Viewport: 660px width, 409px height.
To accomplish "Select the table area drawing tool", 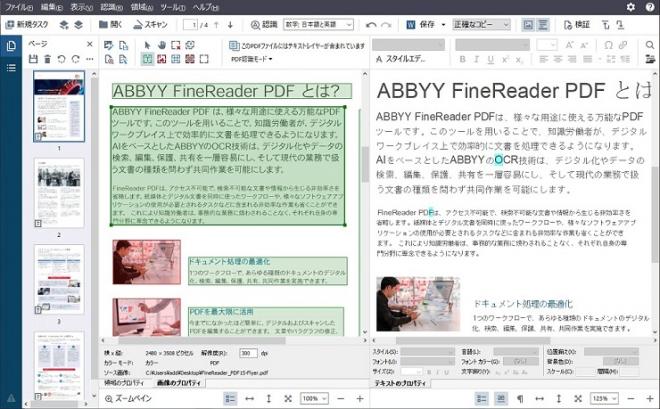I will 176,59.
